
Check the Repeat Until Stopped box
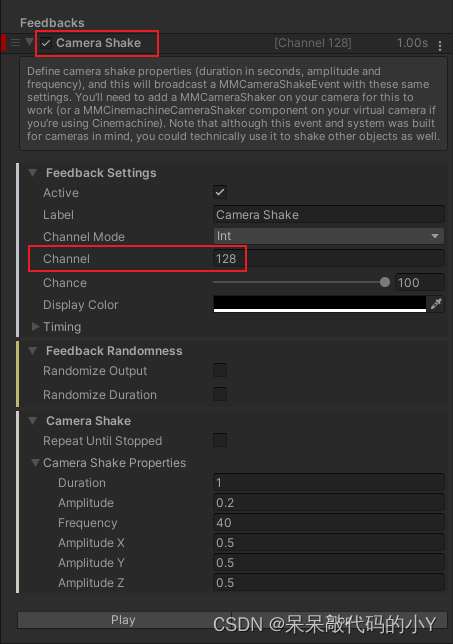[x=220, y=440]
